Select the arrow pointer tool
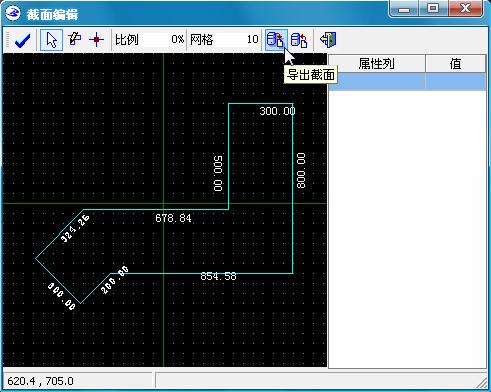 click(51, 40)
